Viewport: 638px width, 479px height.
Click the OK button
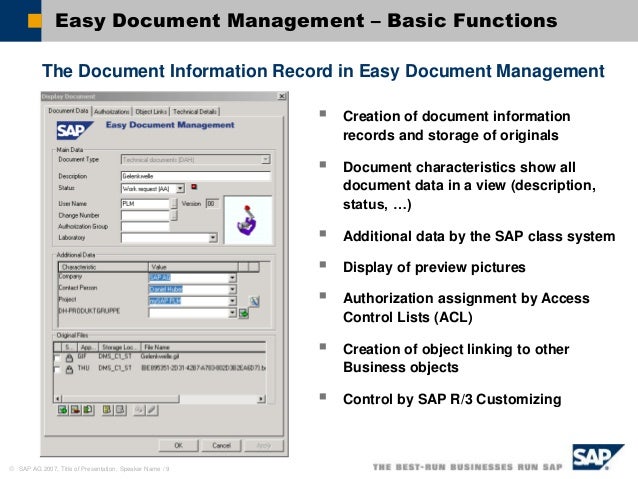pos(178,446)
